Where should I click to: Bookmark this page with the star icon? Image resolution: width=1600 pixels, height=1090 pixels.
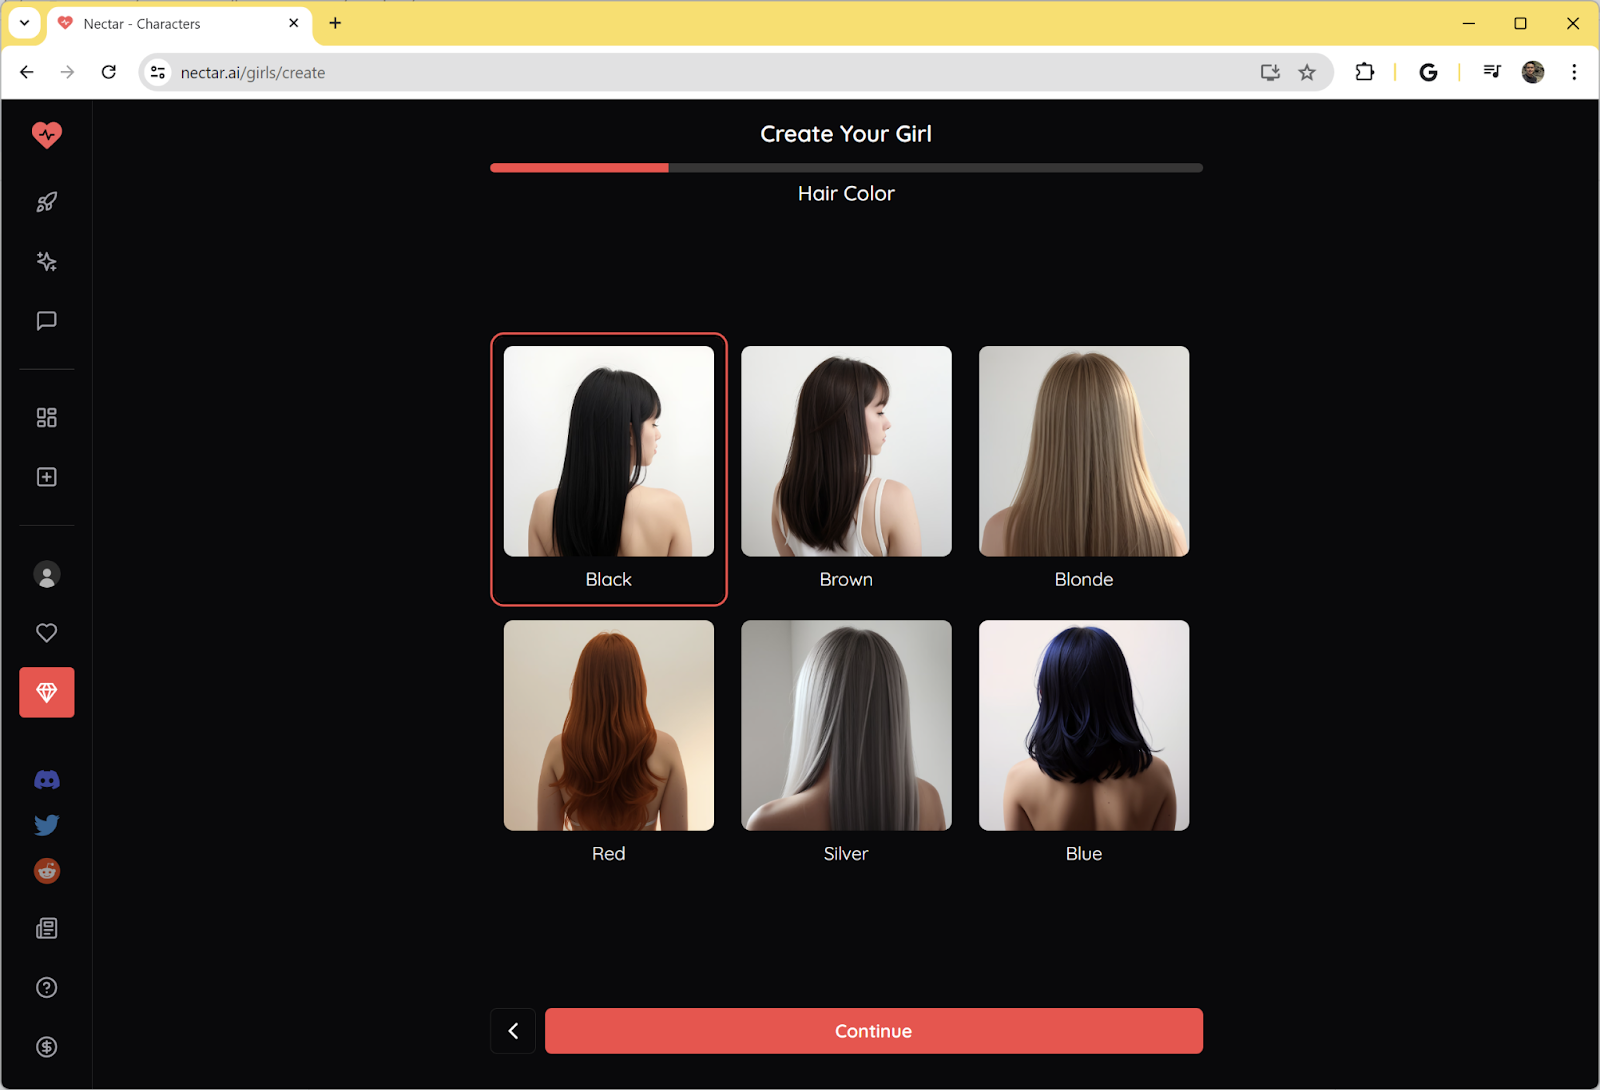(1307, 72)
